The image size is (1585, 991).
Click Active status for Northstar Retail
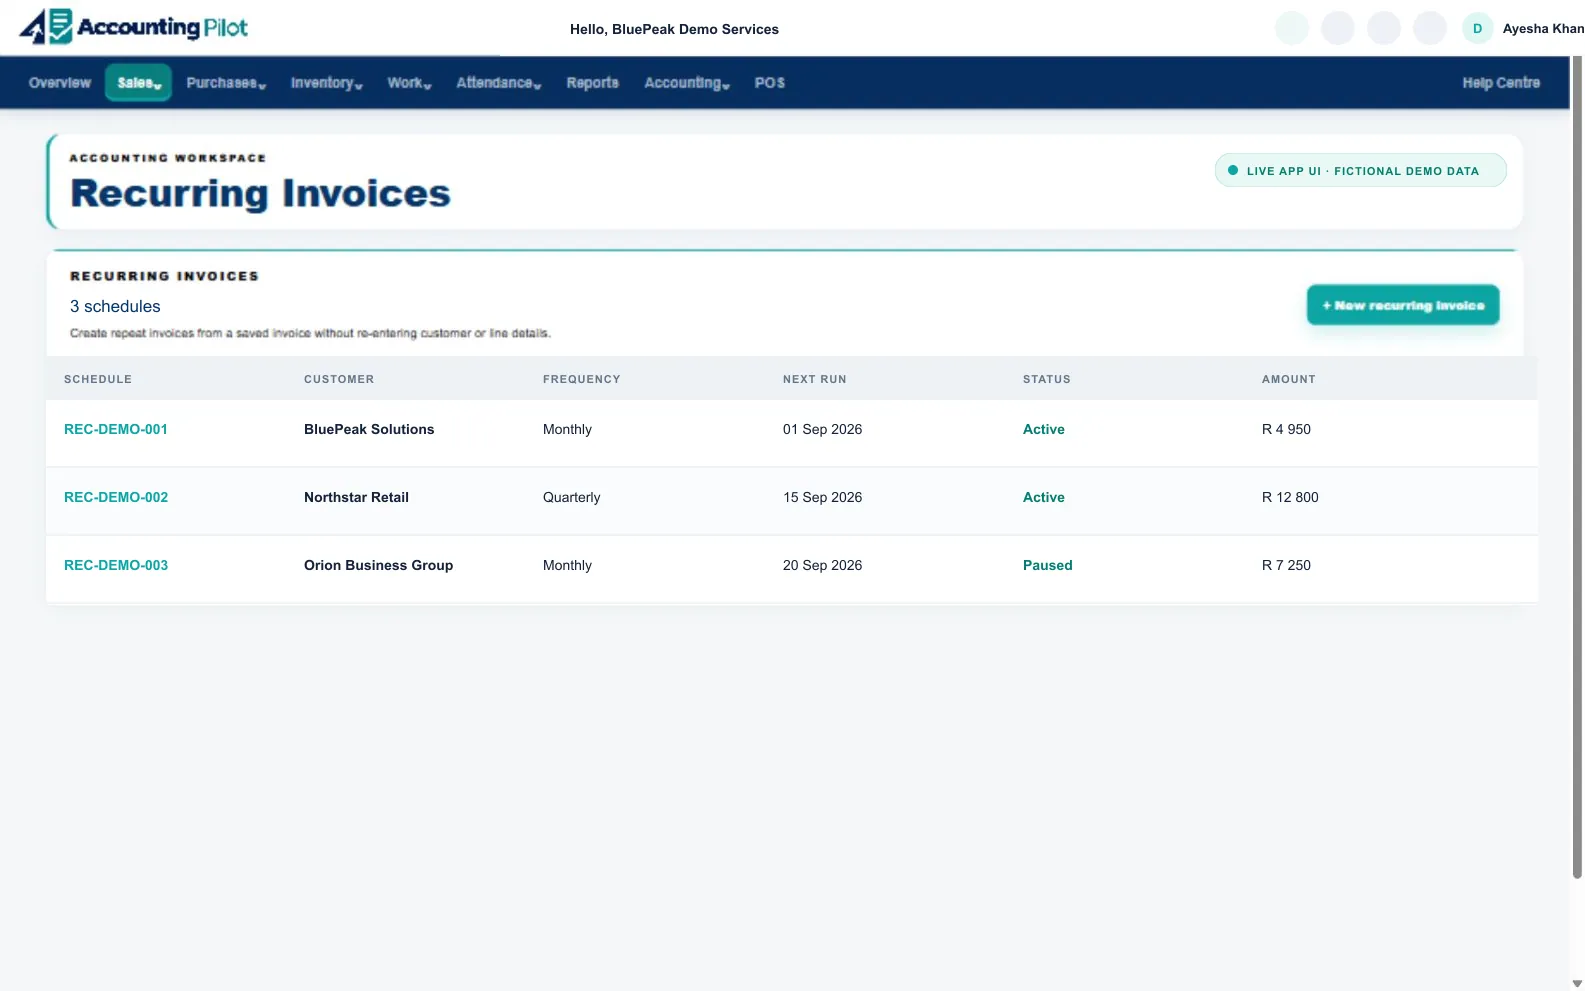click(x=1043, y=497)
